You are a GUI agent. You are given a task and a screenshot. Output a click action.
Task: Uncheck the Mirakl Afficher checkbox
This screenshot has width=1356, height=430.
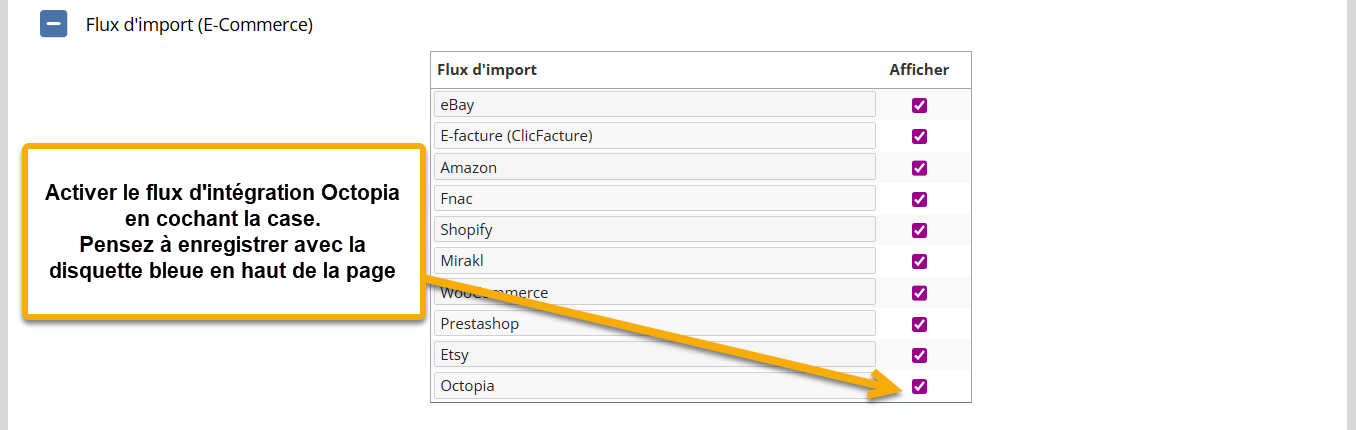coord(919,261)
